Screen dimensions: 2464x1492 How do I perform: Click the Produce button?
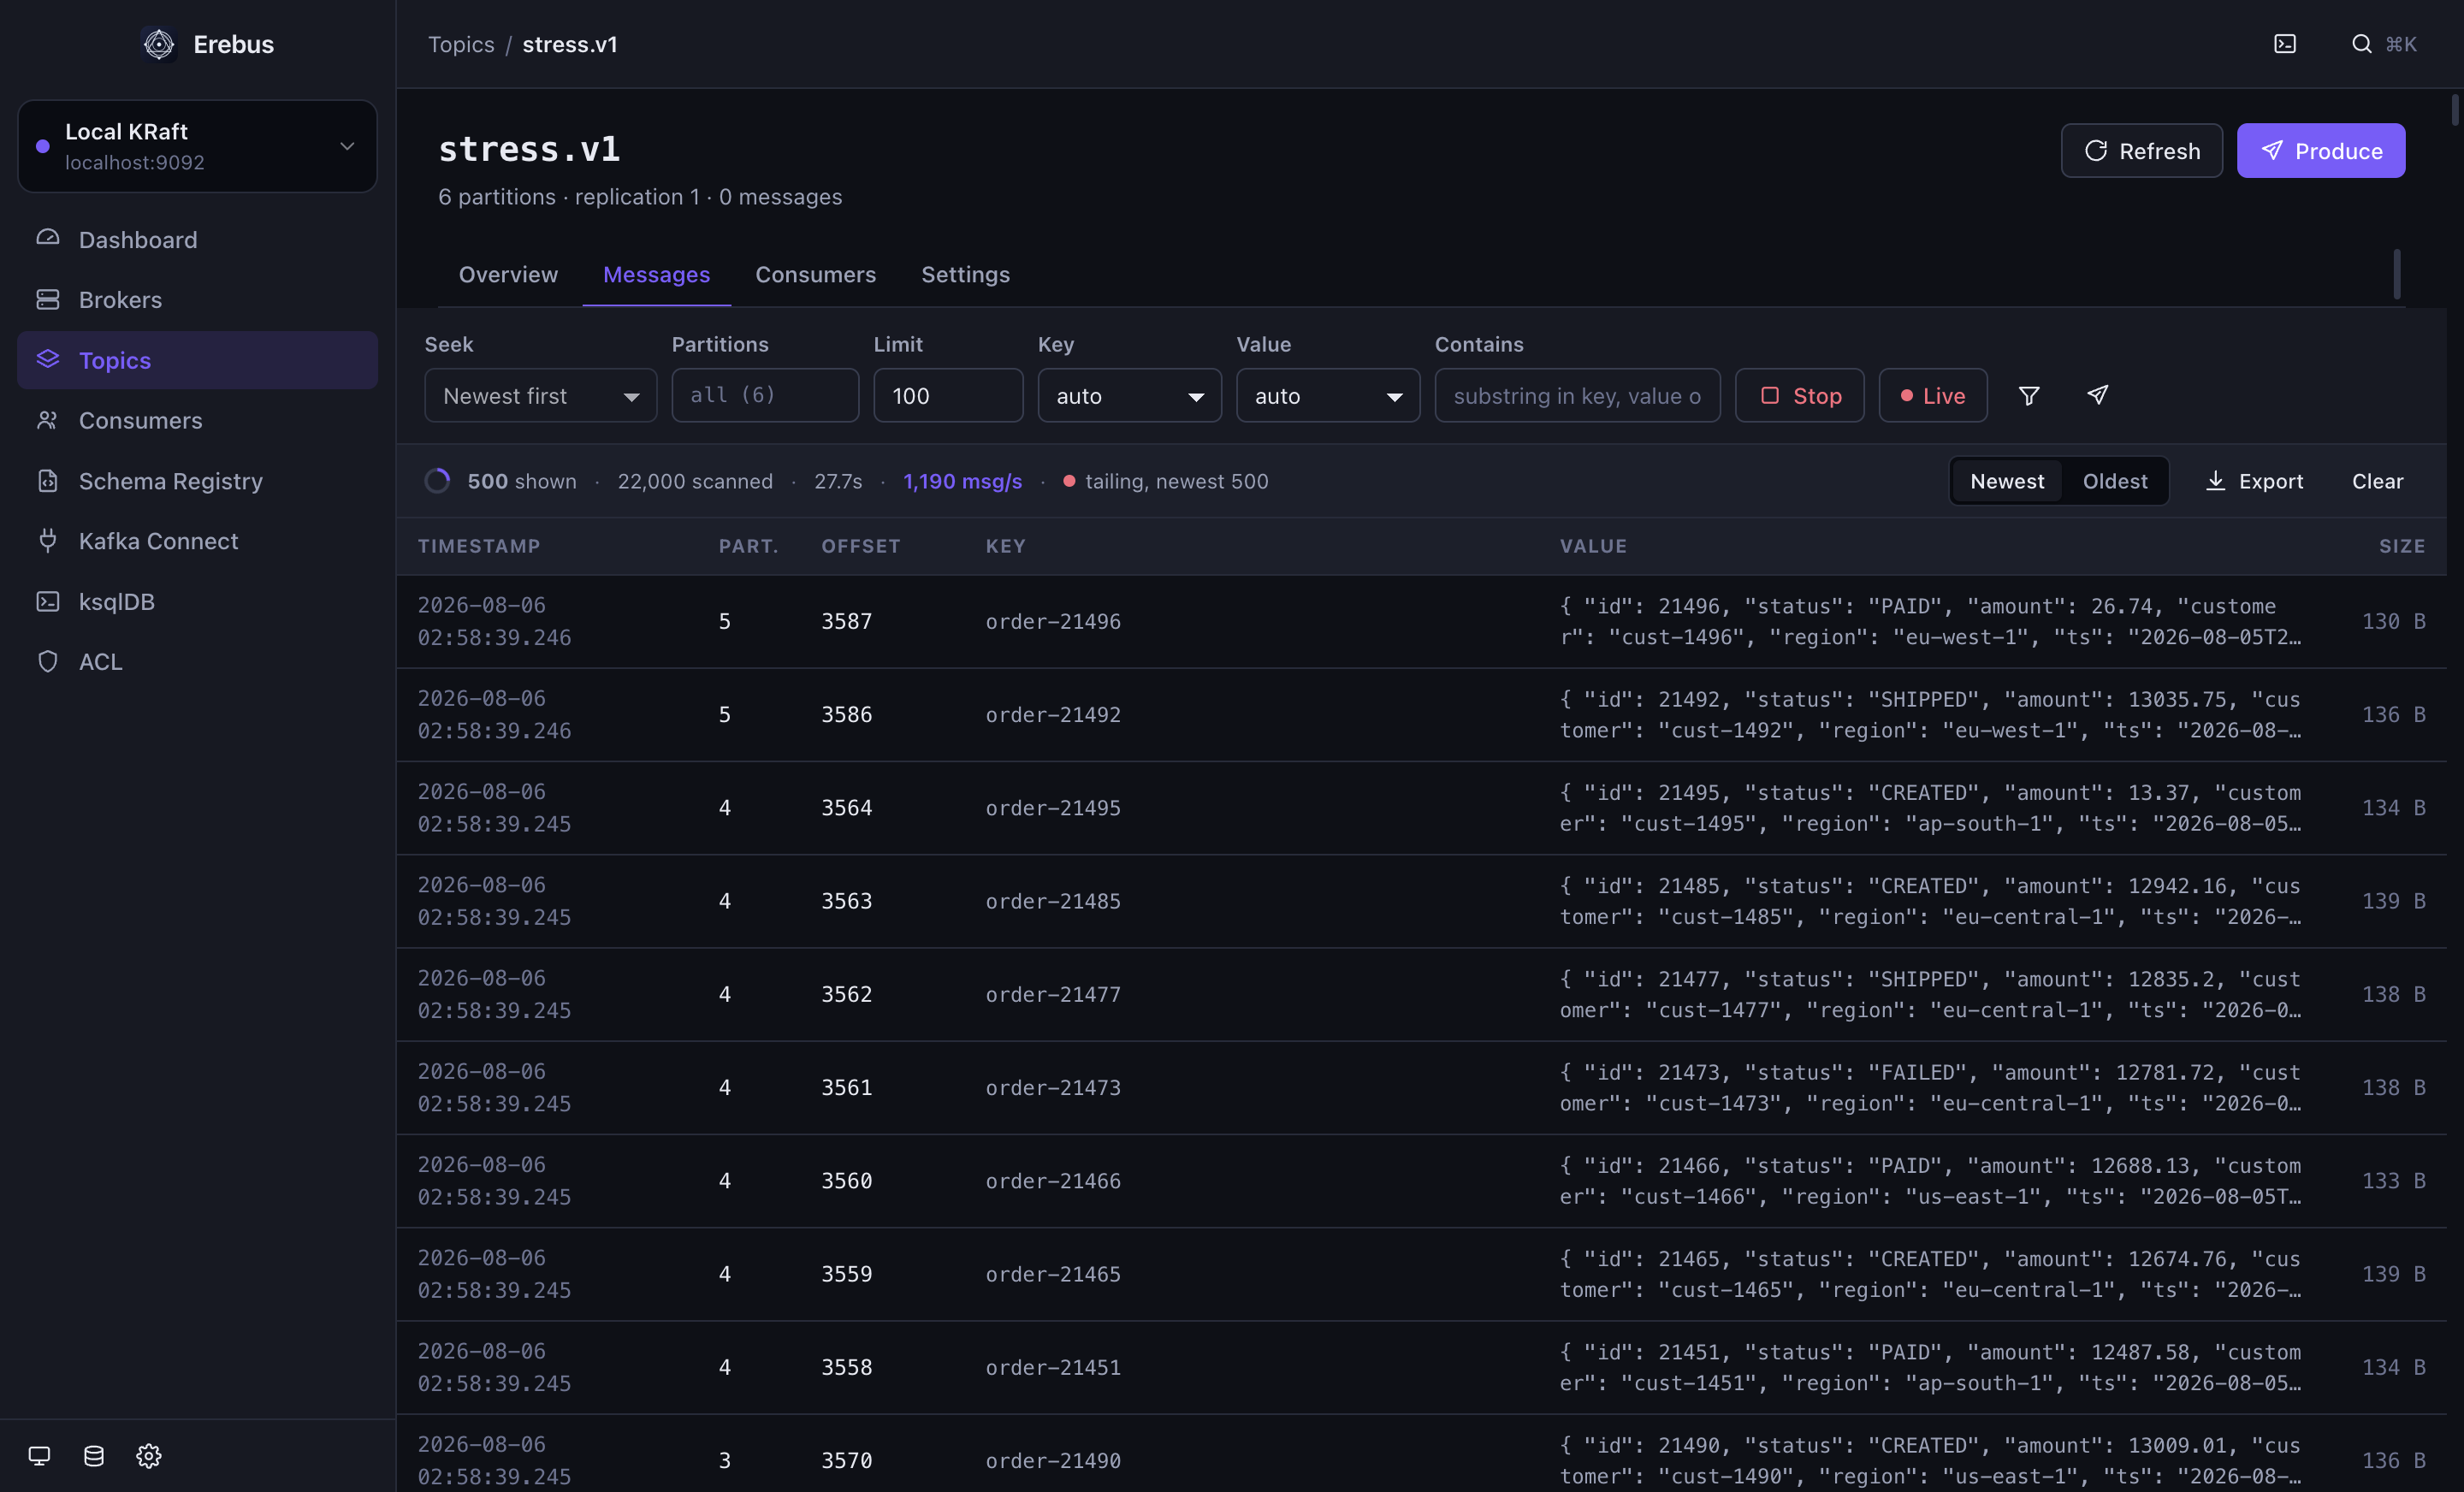tap(2320, 150)
